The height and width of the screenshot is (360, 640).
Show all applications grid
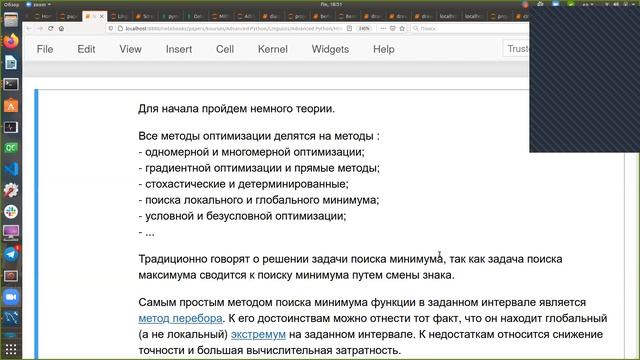11,349
